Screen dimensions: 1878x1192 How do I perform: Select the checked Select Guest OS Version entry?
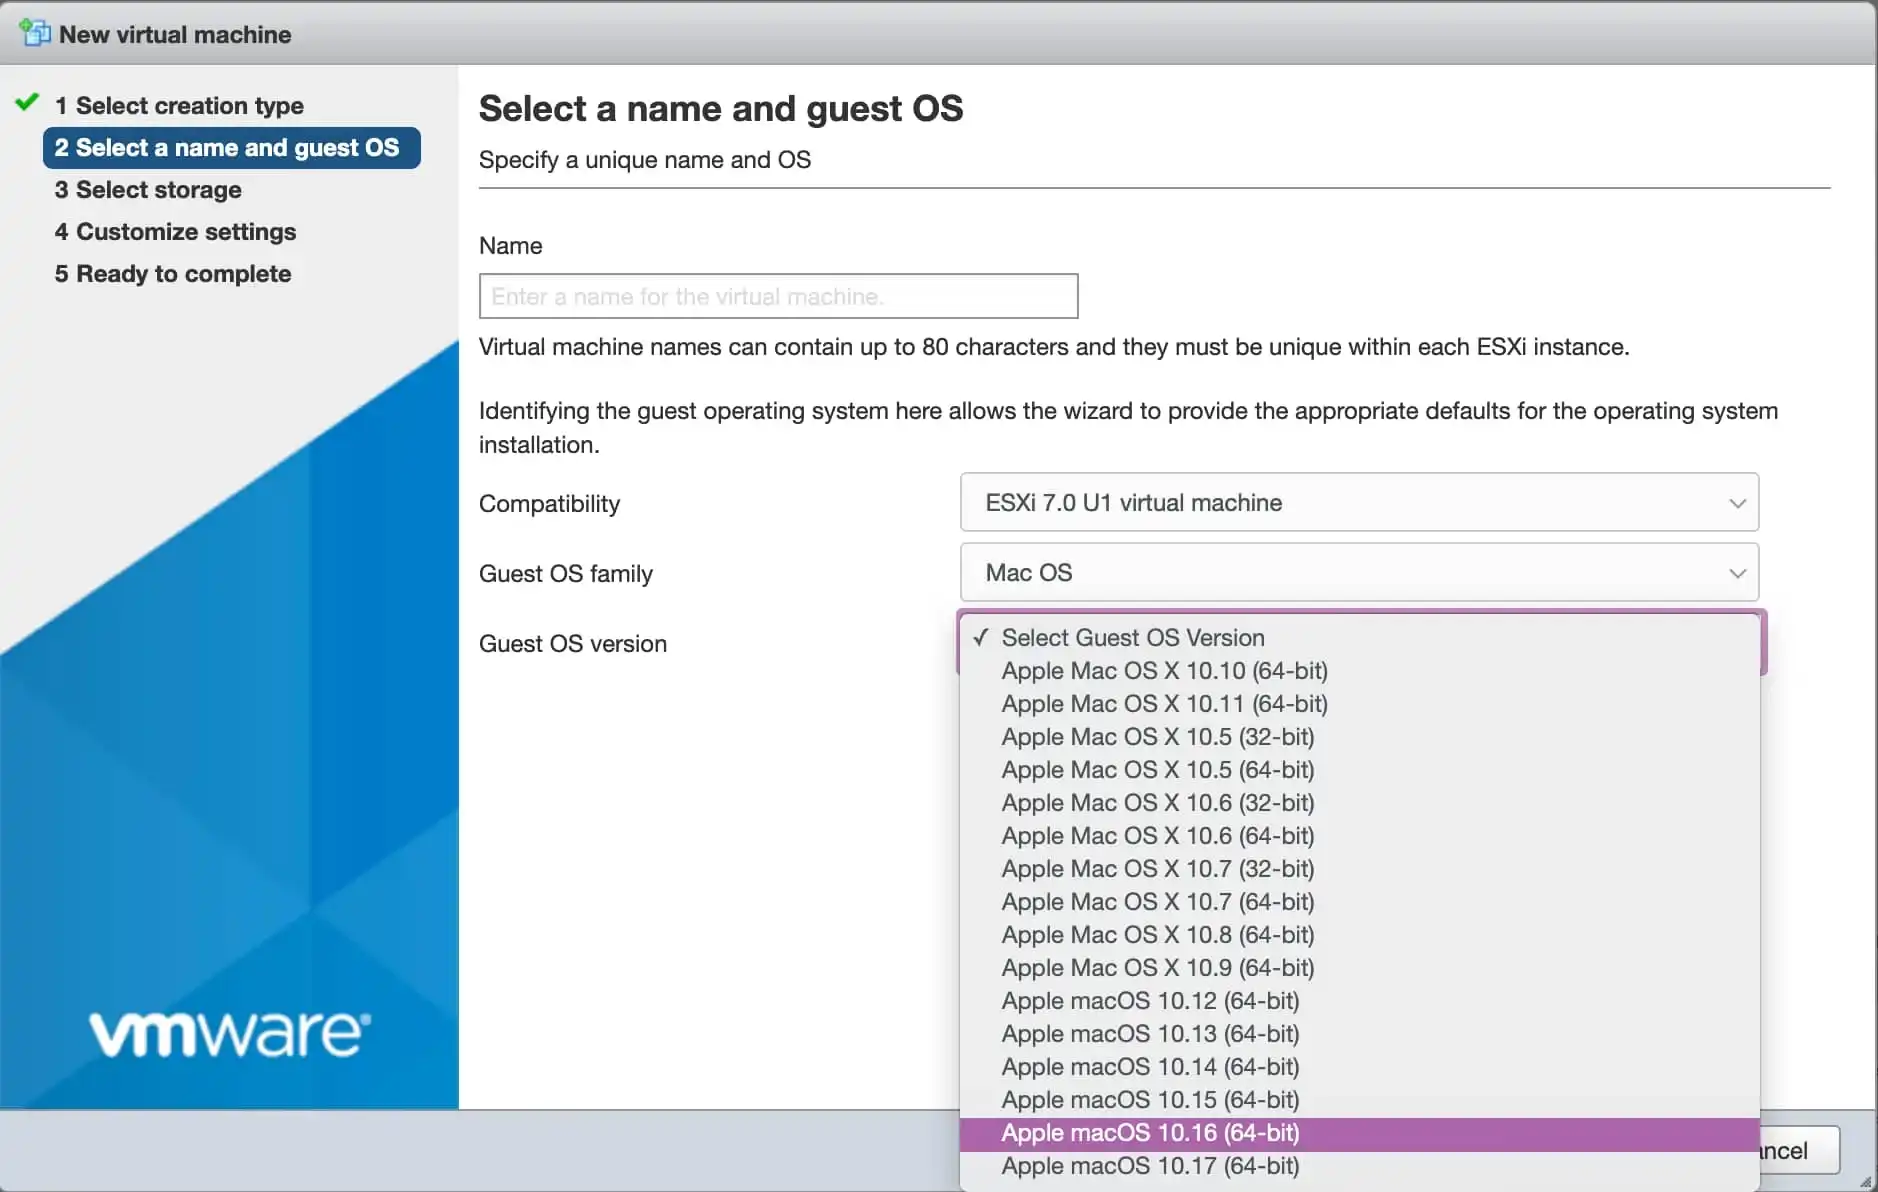point(1133,637)
